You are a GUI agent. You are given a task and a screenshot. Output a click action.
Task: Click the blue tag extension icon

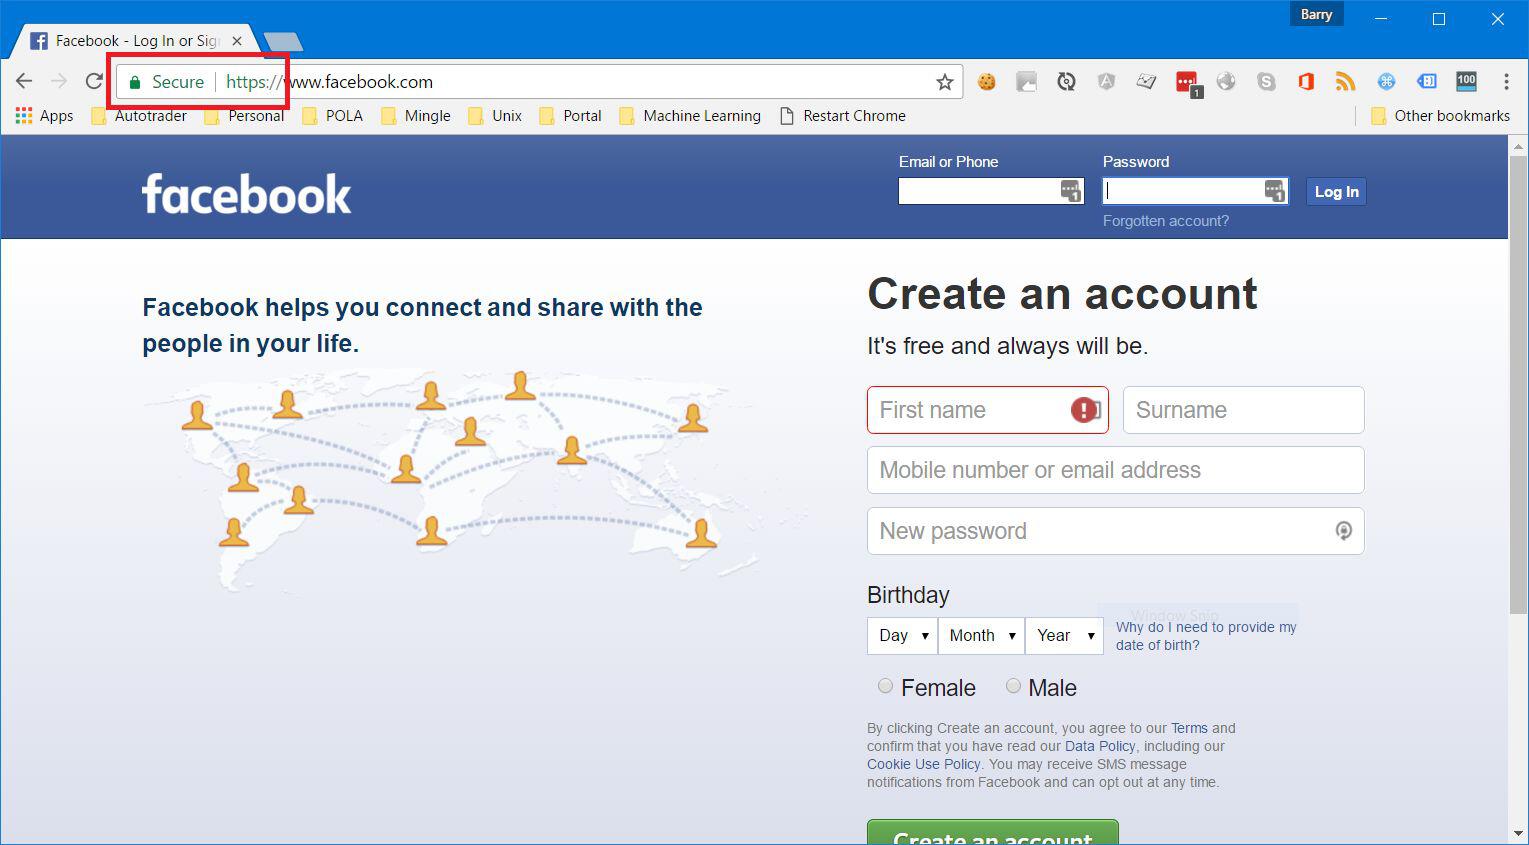point(1427,82)
